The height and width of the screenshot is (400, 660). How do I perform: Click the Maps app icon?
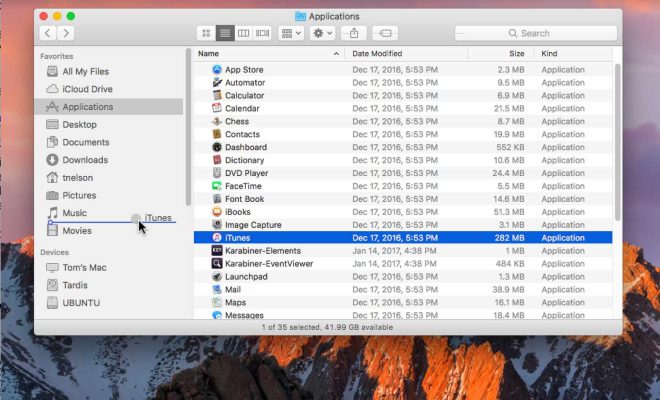pyautogui.click(x=217, y=302)
